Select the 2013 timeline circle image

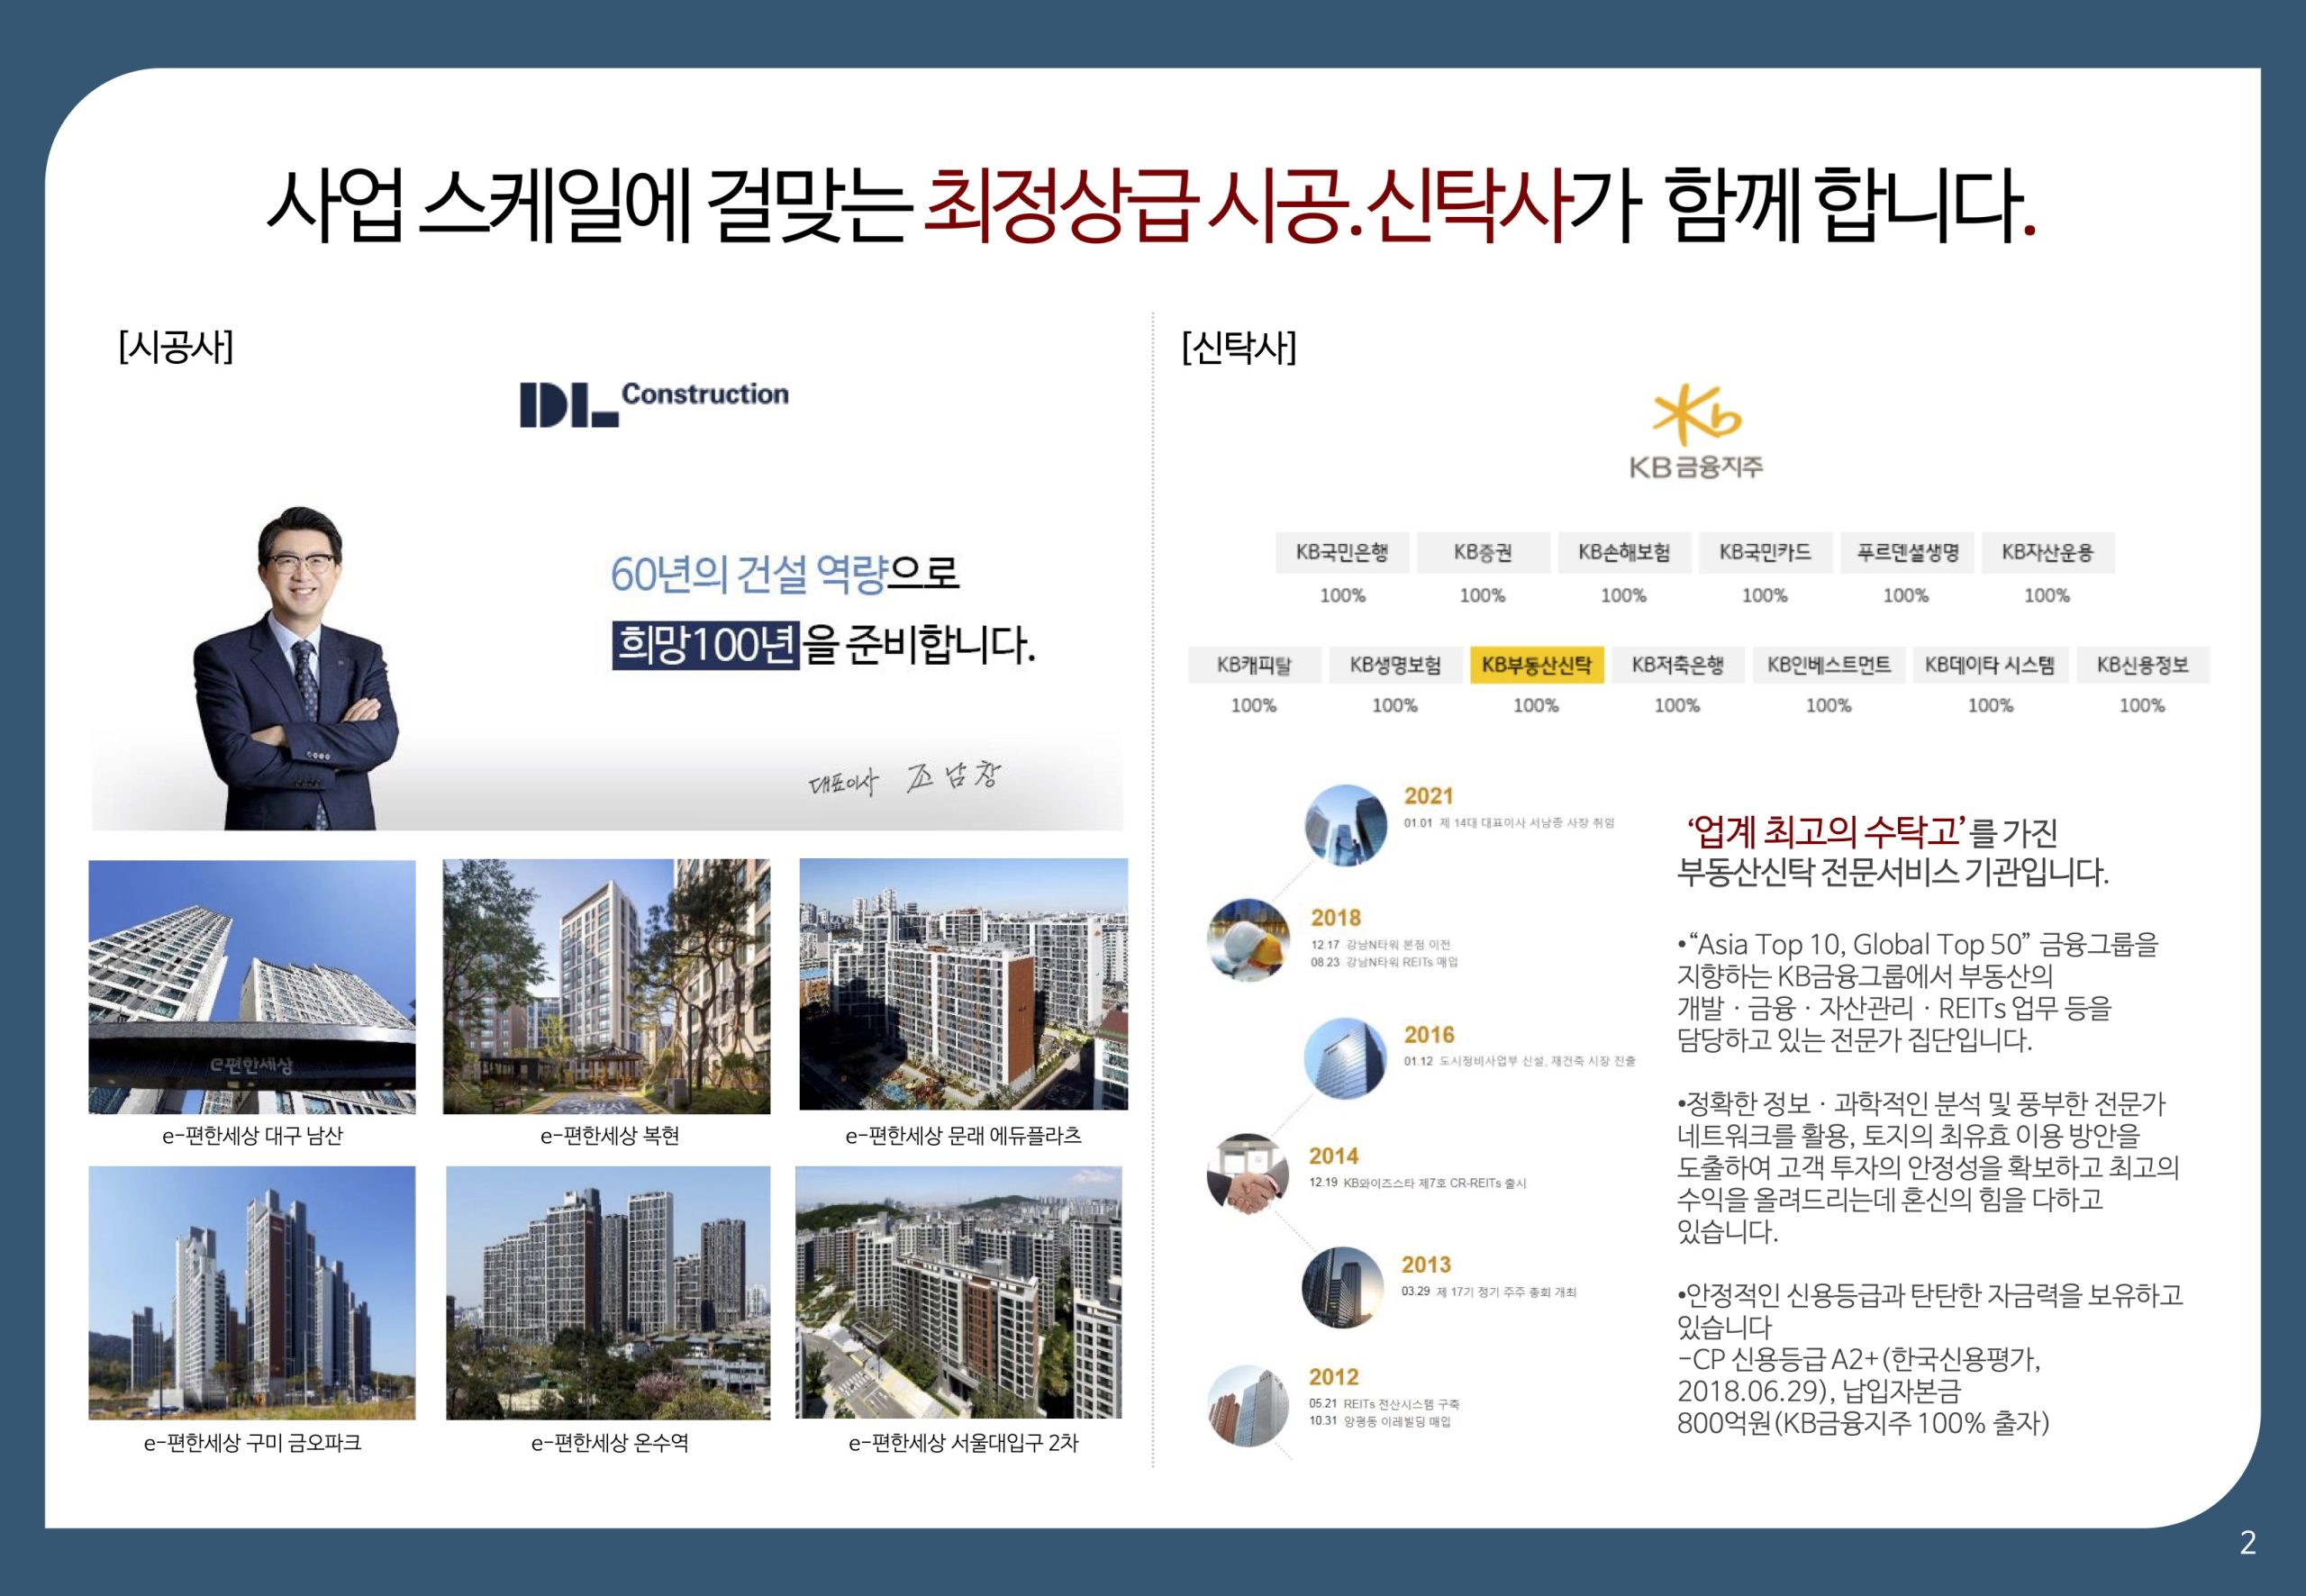point(1343,1287)
